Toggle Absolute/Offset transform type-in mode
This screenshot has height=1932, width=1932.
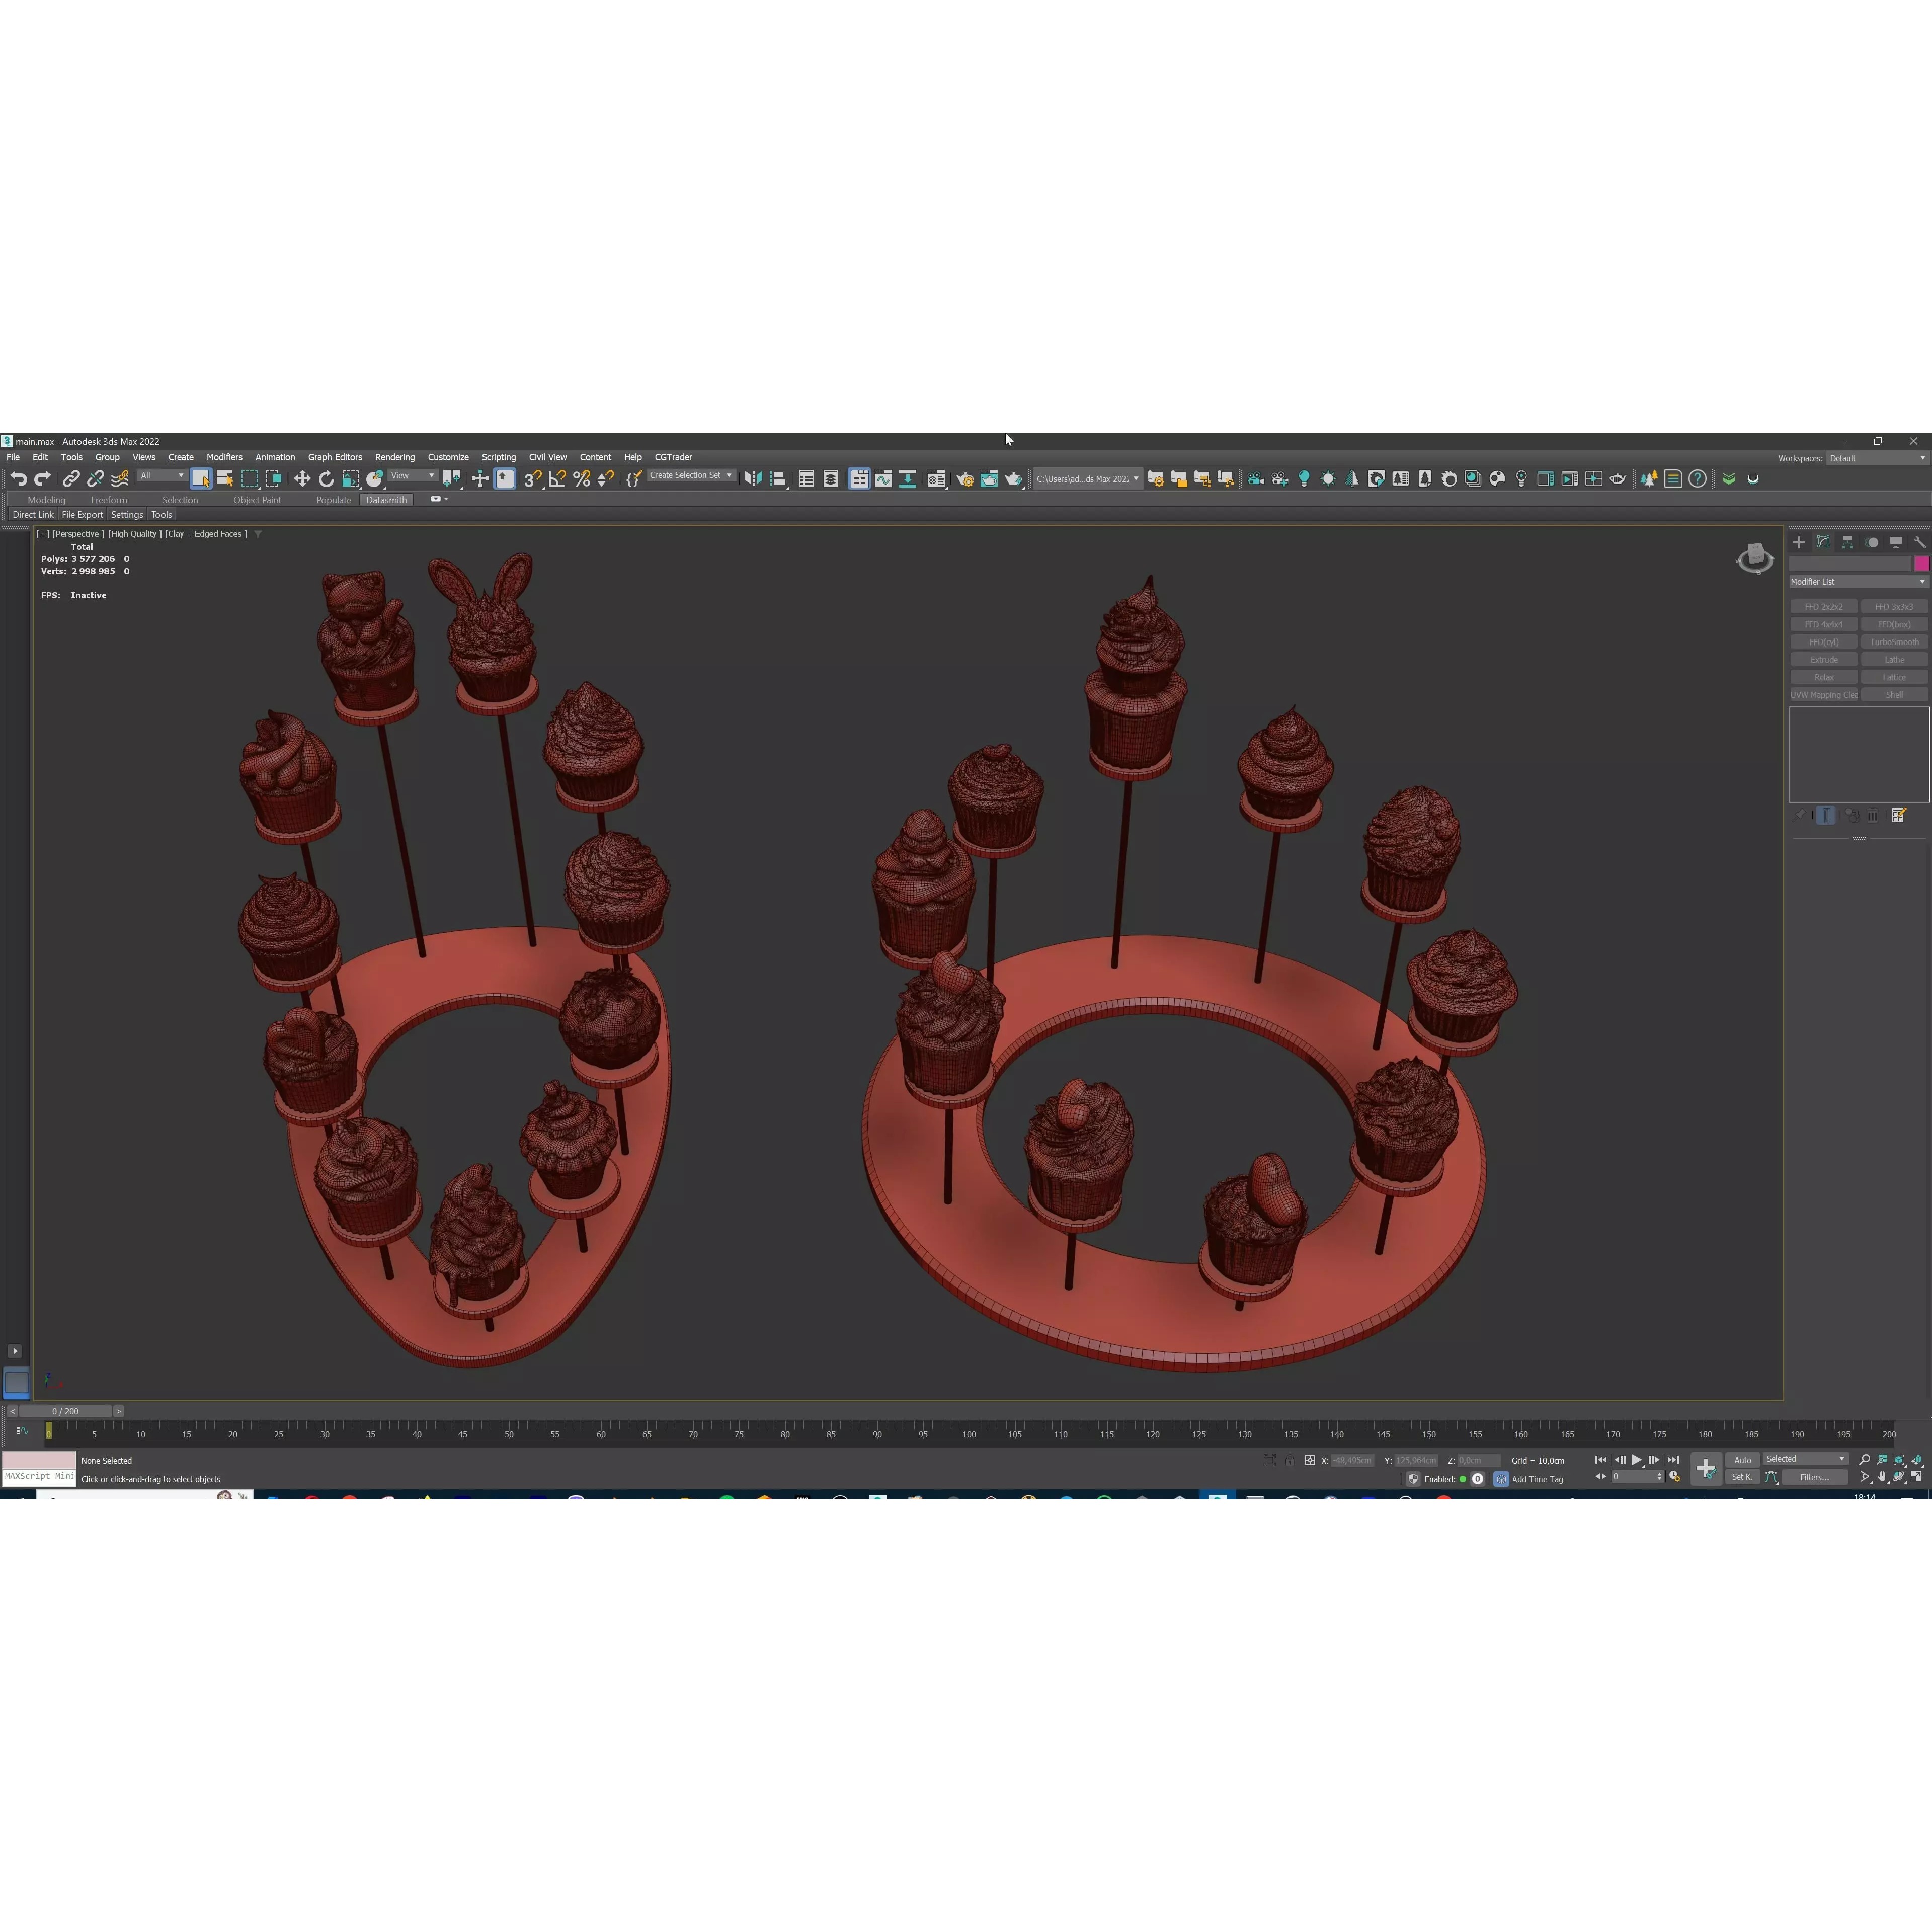tap(1310, 1461)
